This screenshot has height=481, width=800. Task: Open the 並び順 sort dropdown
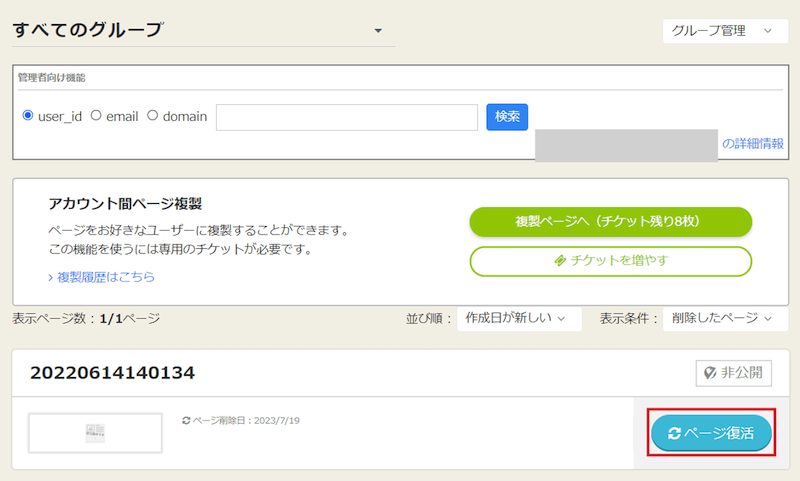[516, 318]
